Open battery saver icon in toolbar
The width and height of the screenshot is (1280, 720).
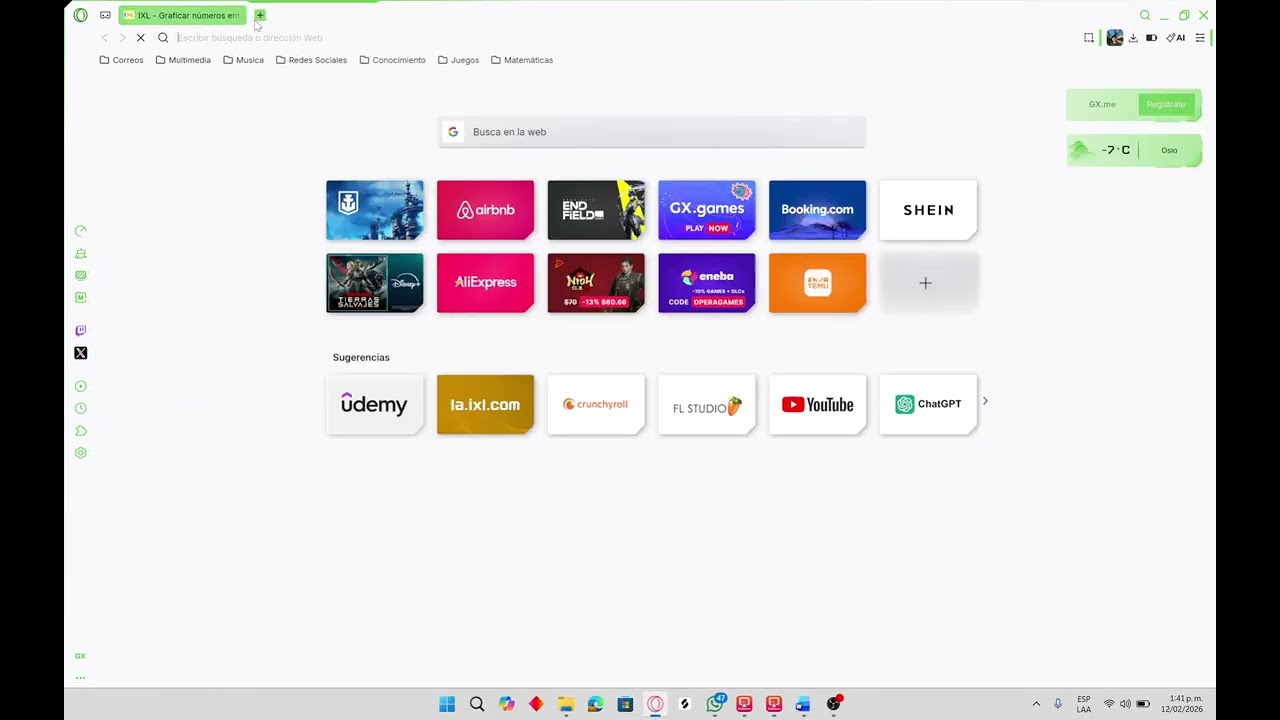(x=1152, y=38)
